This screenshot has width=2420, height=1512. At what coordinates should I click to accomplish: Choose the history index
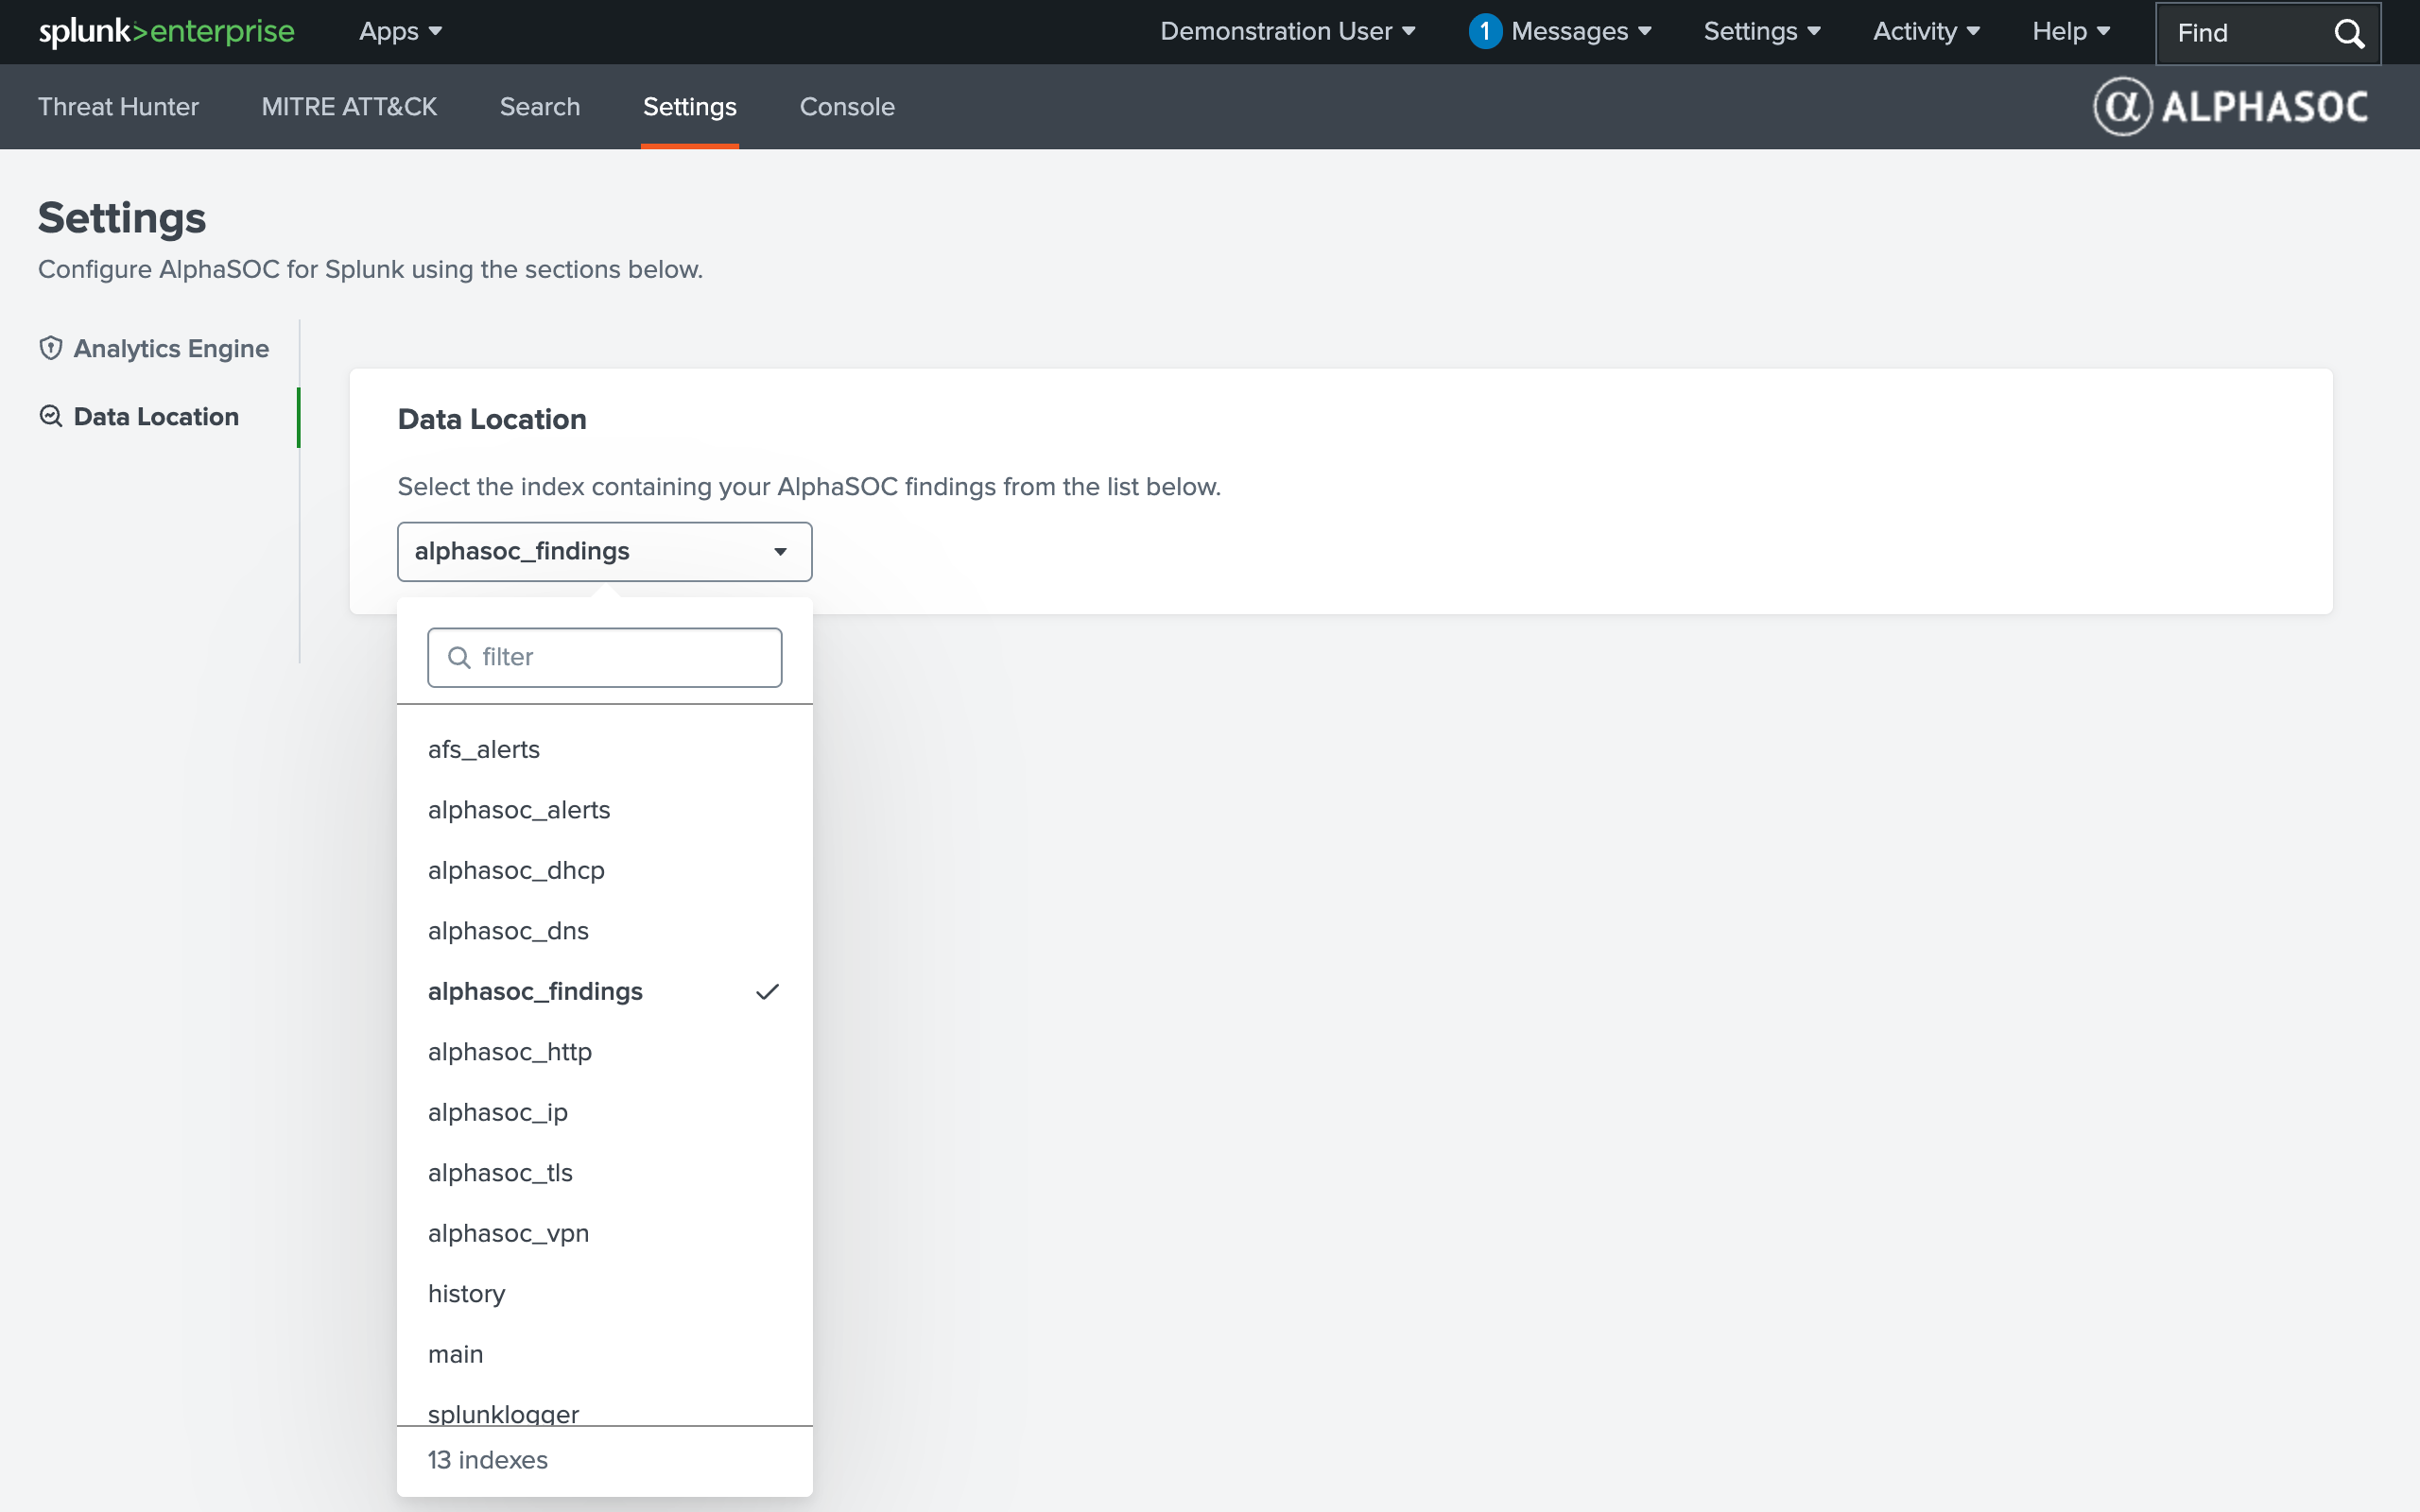coord(604,1294)
